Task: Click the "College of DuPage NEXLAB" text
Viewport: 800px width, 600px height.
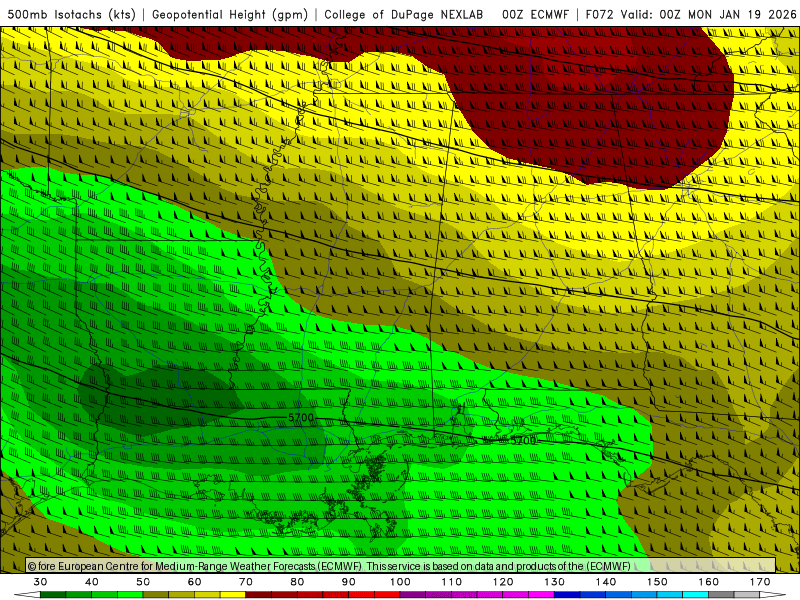Action: coord(404,15)
